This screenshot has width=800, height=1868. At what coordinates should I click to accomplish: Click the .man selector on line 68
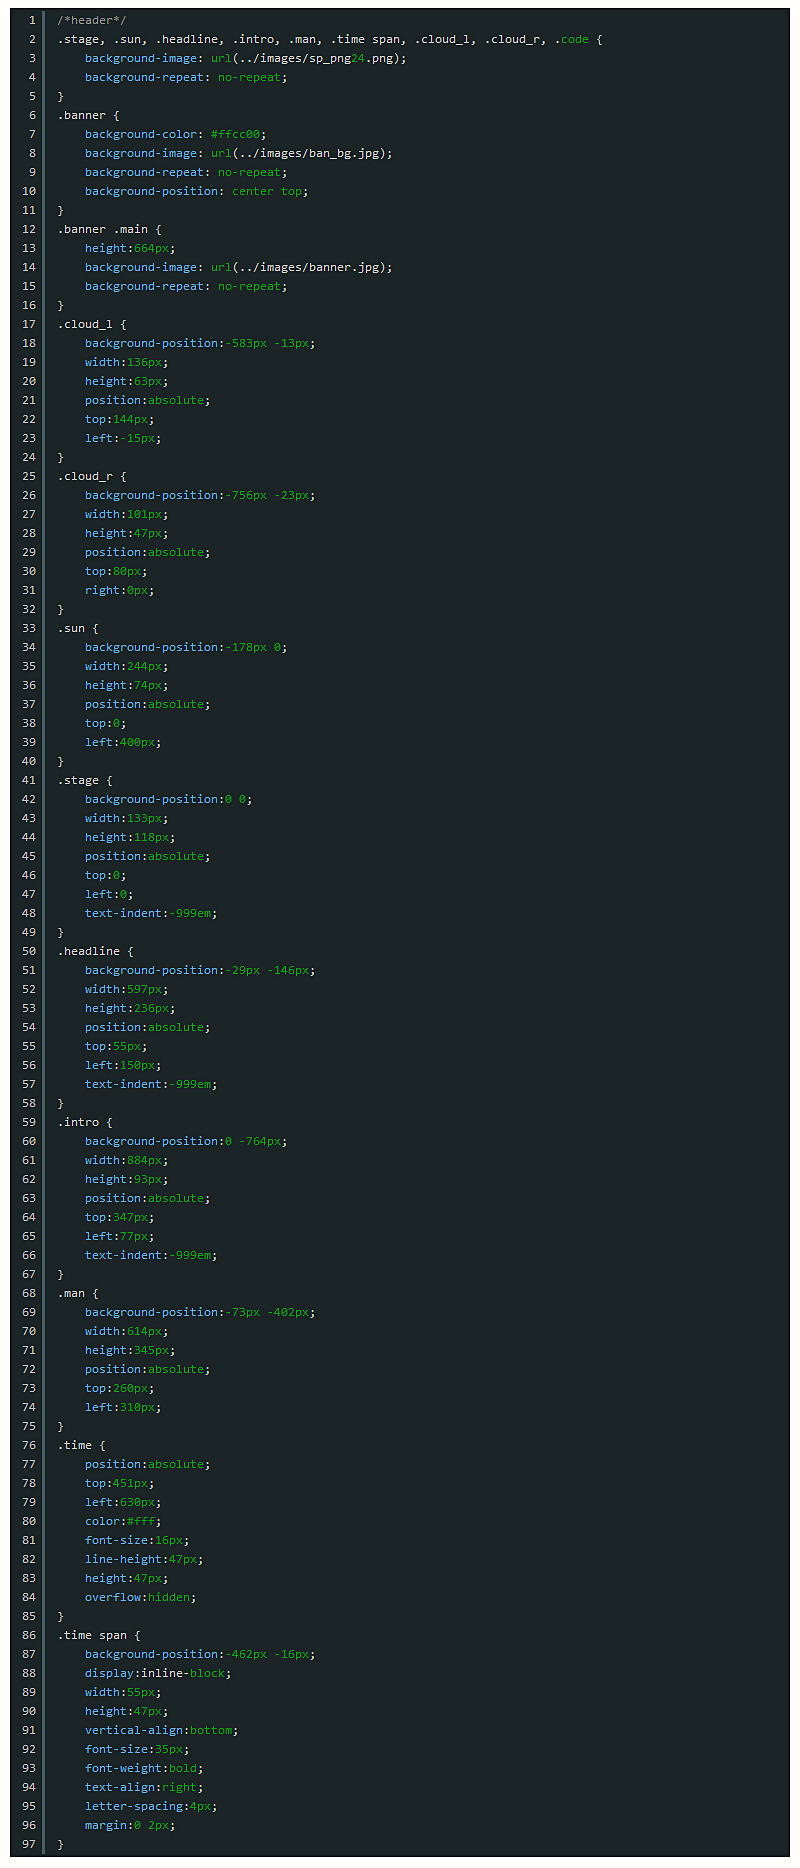(x=74, y=1293)
